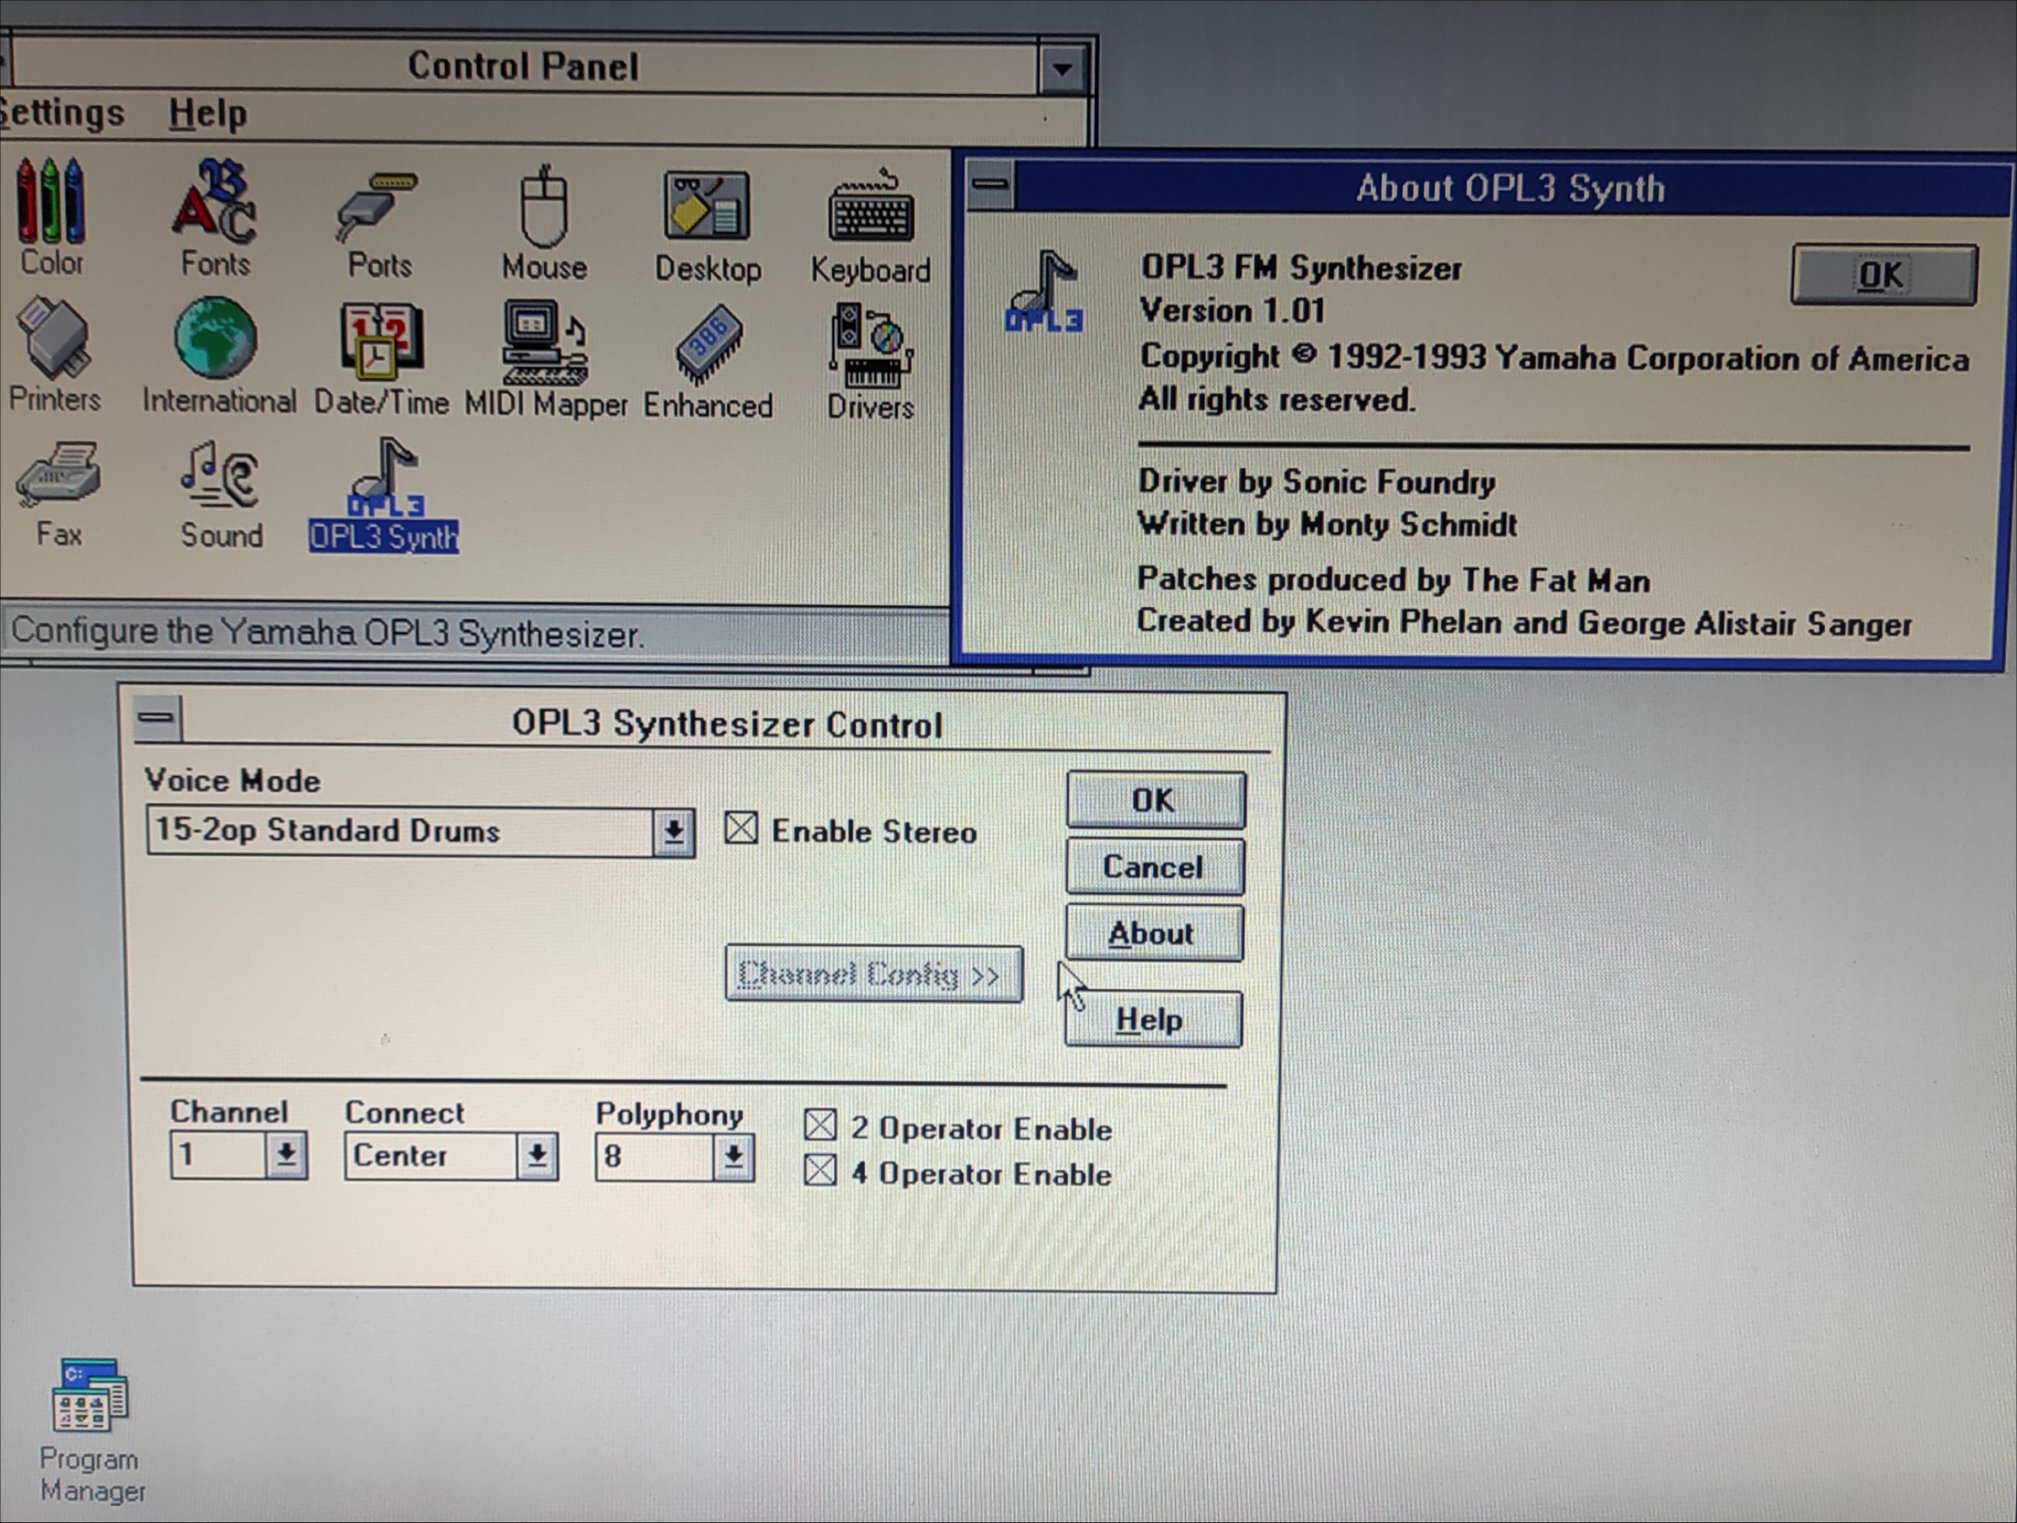
Task: Click the 'Voice Mode' label
Action: tap(232, 780)
